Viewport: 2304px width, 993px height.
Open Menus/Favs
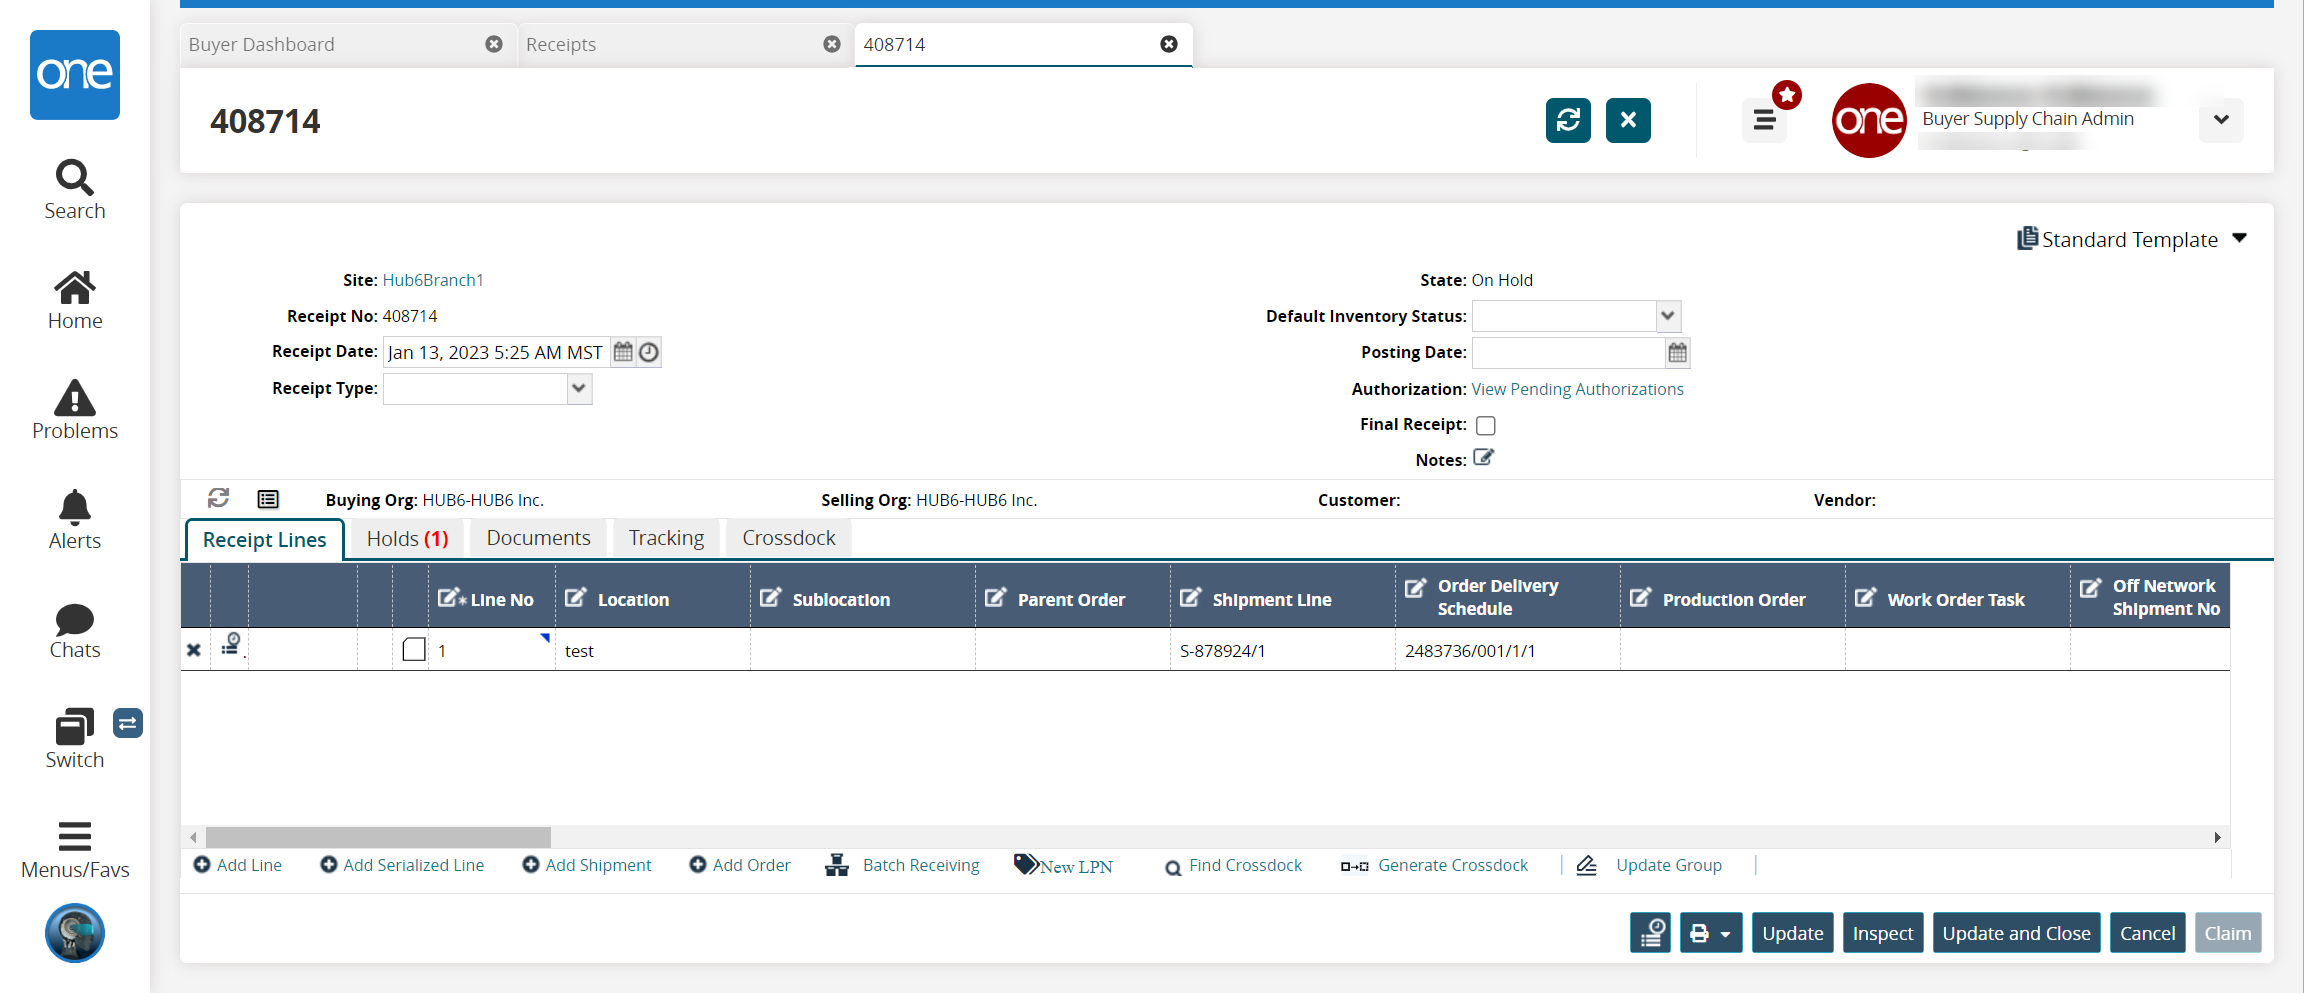(75, 850)
